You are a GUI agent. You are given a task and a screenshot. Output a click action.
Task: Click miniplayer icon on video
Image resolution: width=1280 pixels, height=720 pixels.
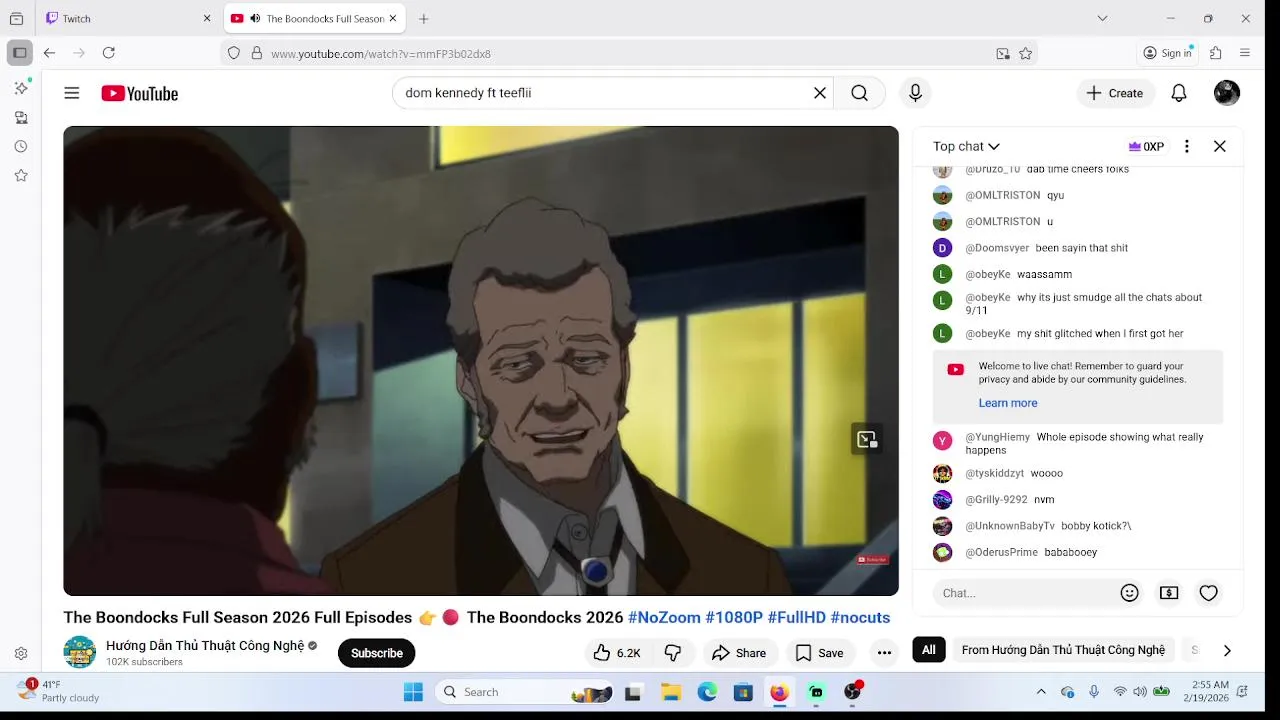click(x=866, y=439)
